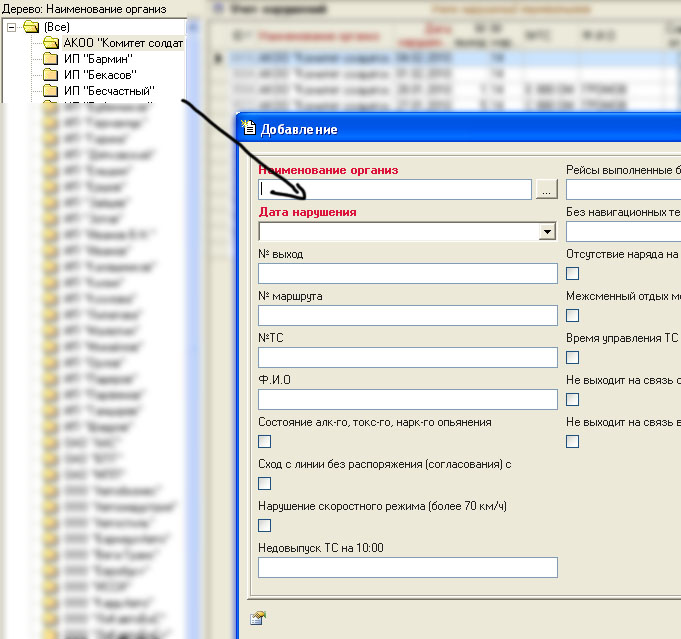The image size is (681, 639).
Task: Click the edit icon at dialog bottom-left
Action: point(257,618)
